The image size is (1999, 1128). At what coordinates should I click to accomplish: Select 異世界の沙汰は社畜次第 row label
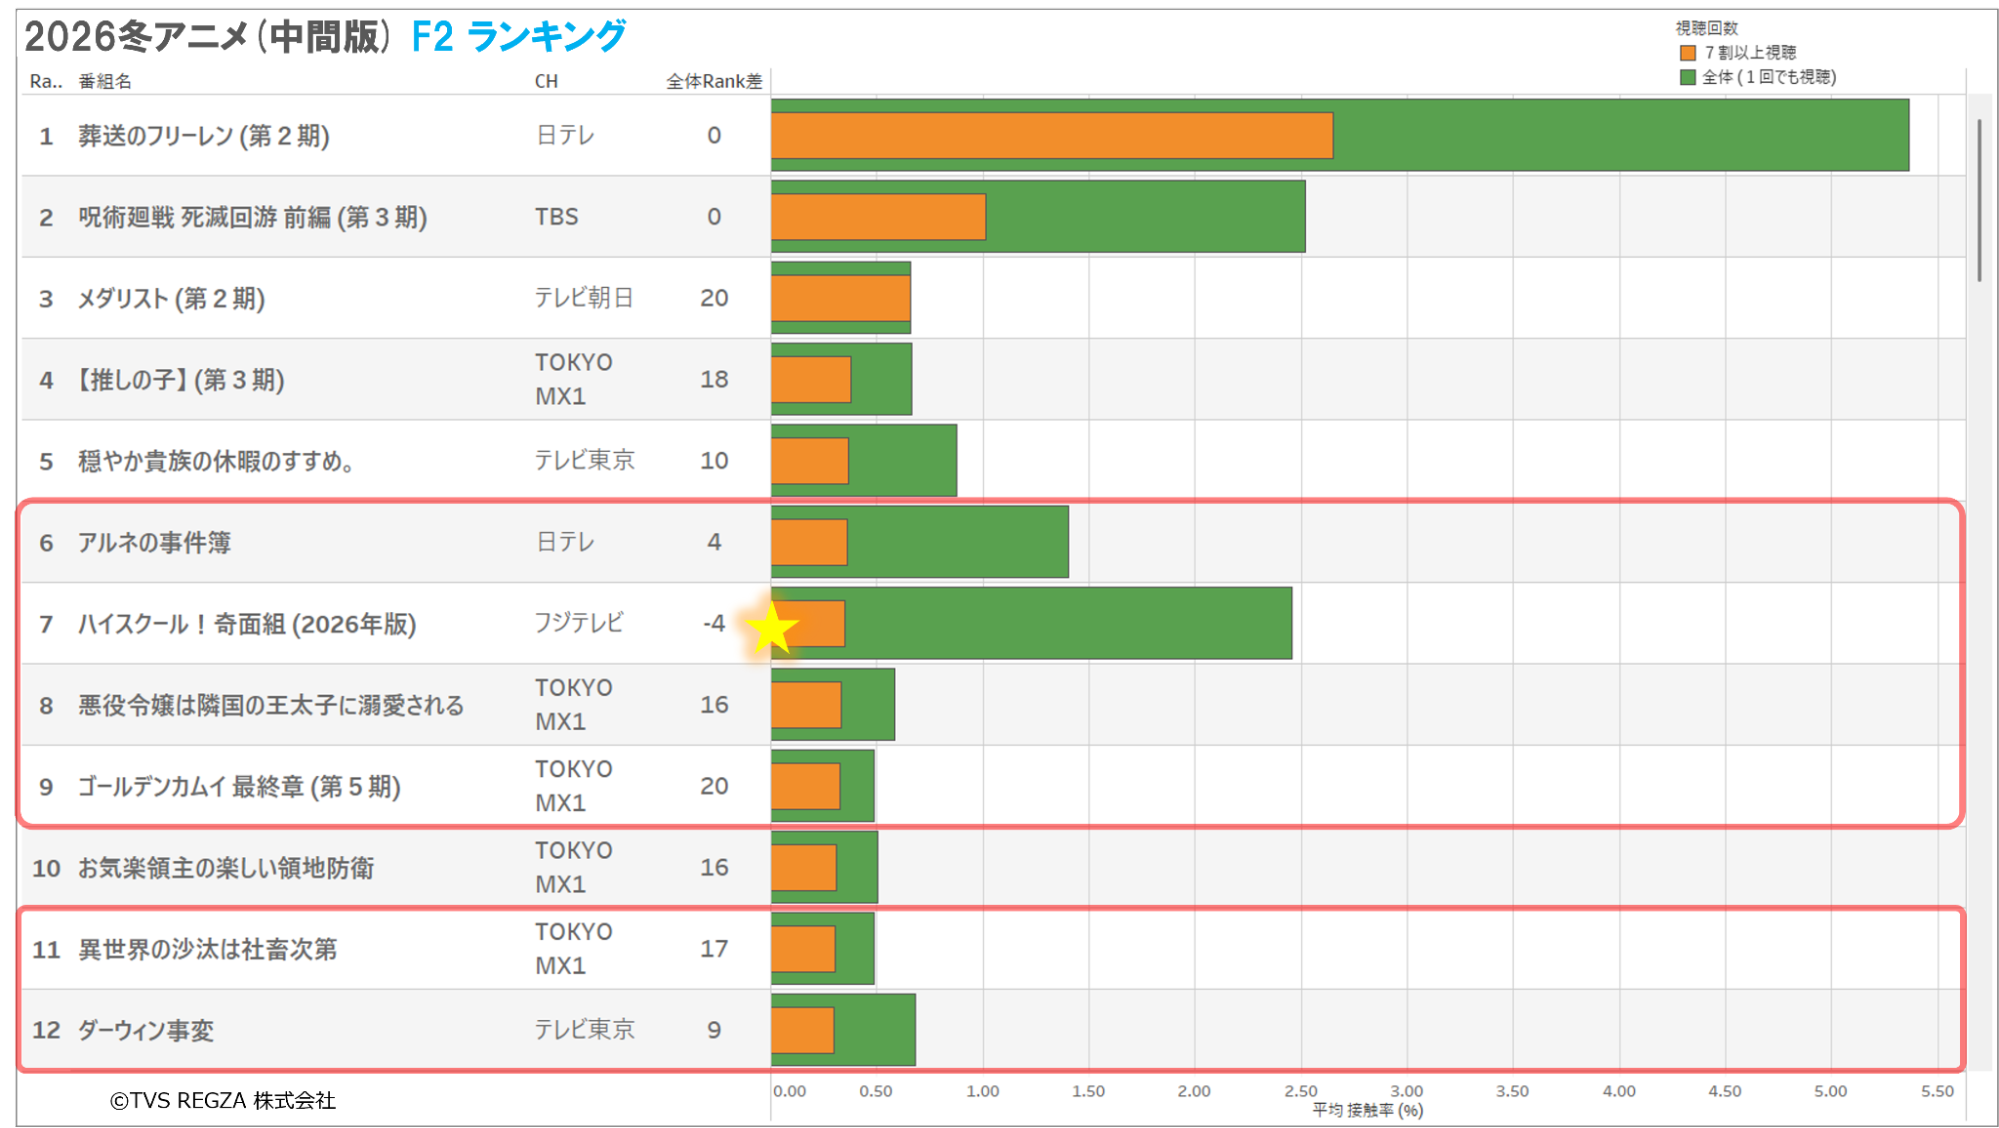[x=207, y=949]
